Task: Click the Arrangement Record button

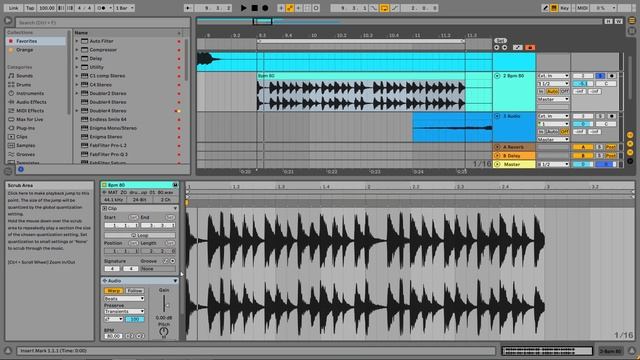Action: 265,8
